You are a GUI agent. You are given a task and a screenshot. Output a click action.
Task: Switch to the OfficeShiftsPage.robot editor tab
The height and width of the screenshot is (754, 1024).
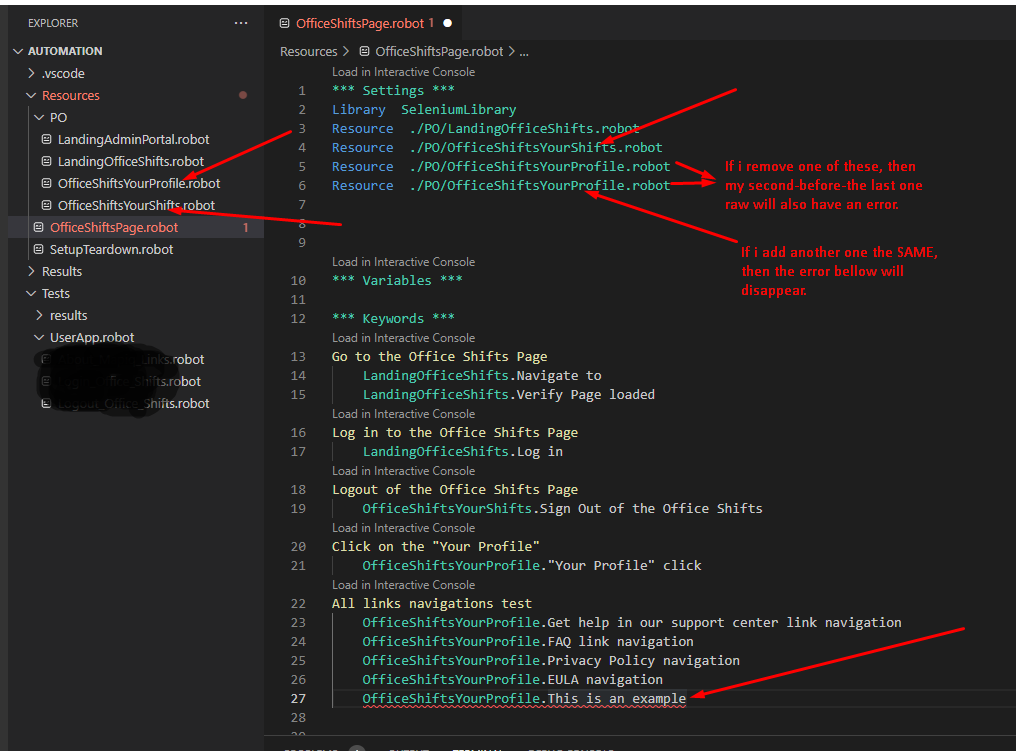360,24
